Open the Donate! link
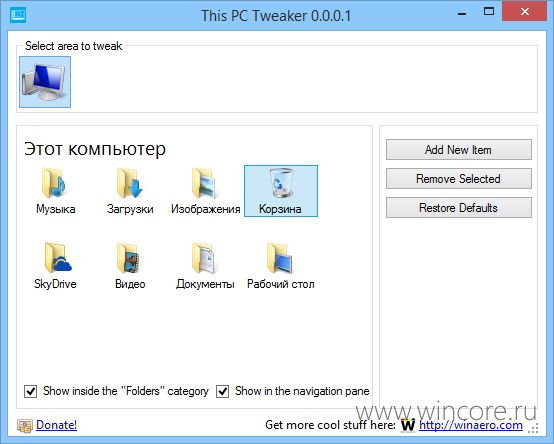Screen dimensions: 554x444 [57, 425]
